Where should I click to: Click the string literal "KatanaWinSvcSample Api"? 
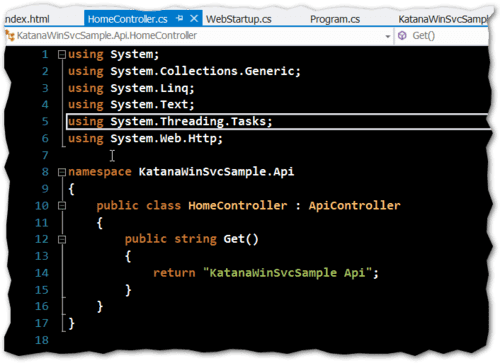point(288,273)
